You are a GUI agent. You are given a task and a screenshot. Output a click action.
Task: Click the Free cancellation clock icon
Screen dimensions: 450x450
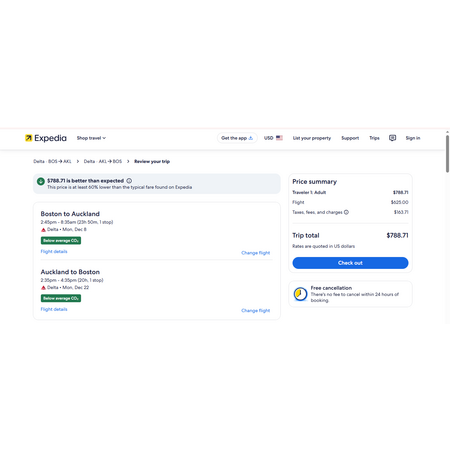coord(300,294)
